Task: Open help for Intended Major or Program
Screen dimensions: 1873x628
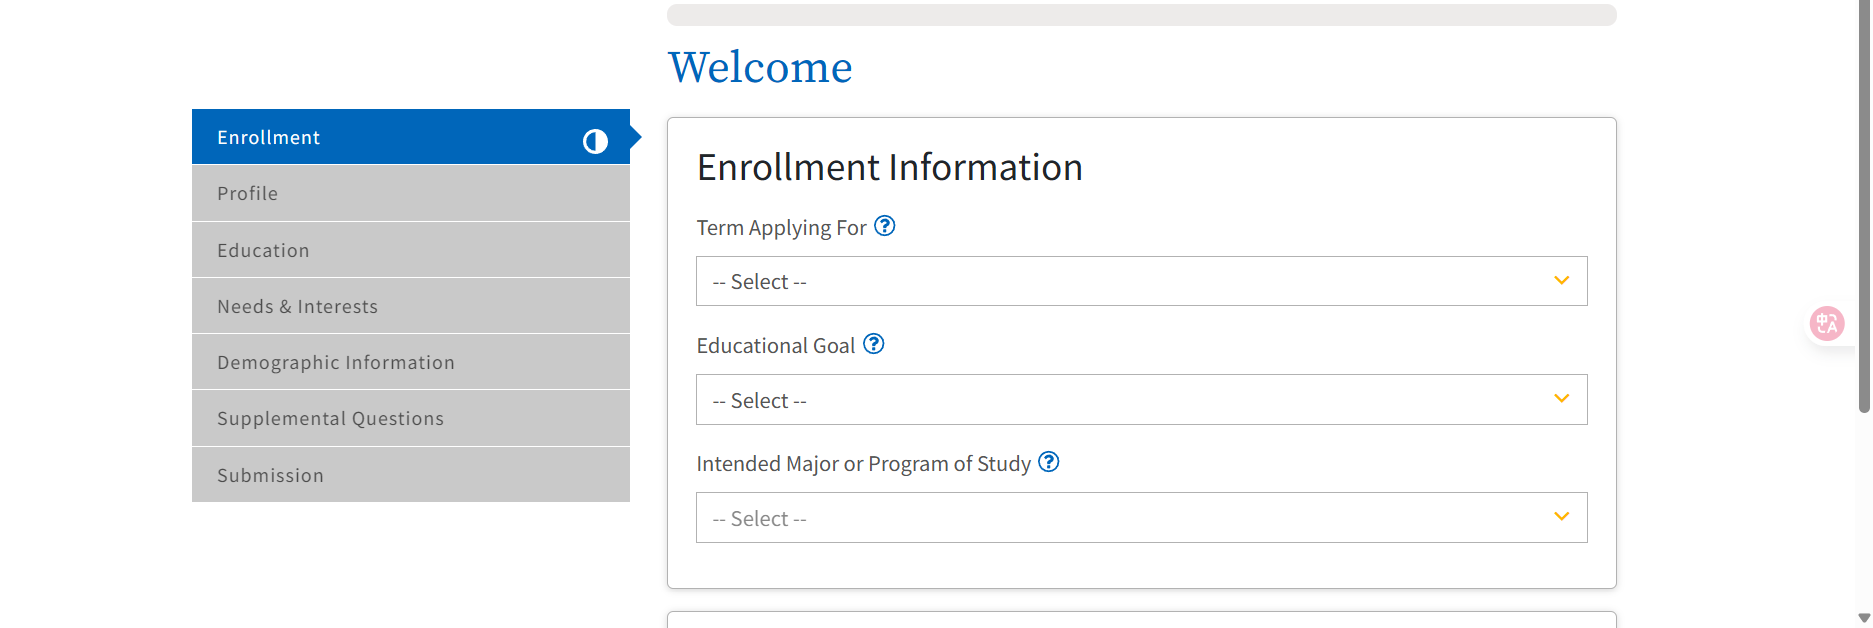Action: click(x=1049, y=462)
